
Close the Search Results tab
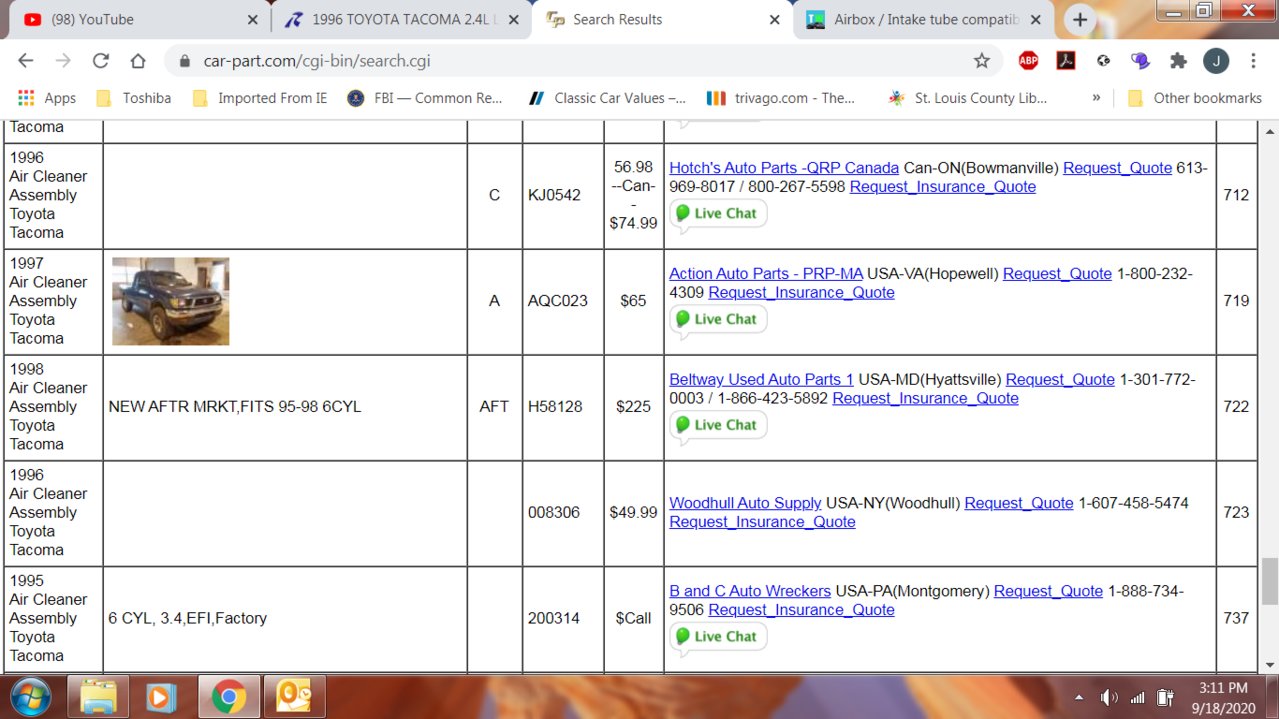pyautogui.click(x=774, y=20)
